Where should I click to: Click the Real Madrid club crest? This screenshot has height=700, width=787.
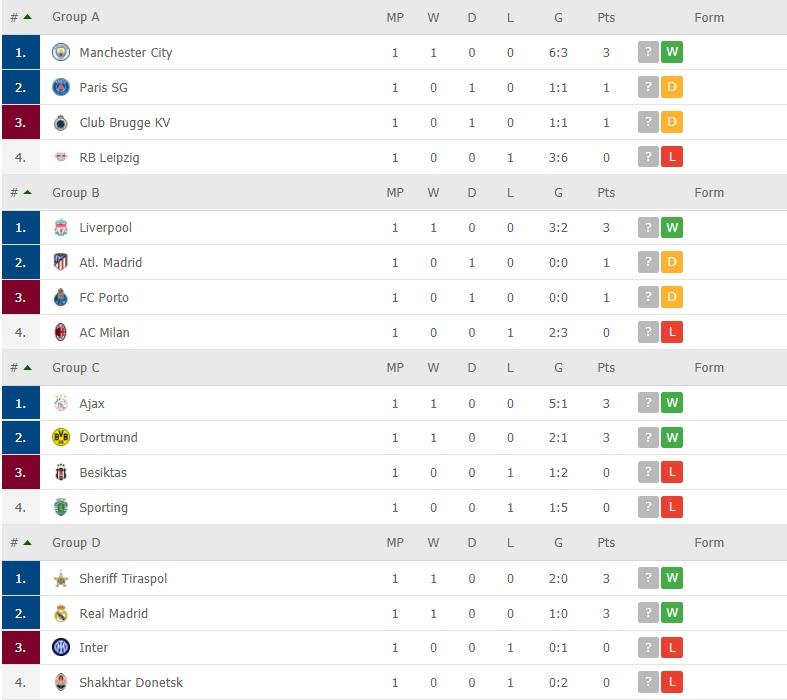pos(61,613)
